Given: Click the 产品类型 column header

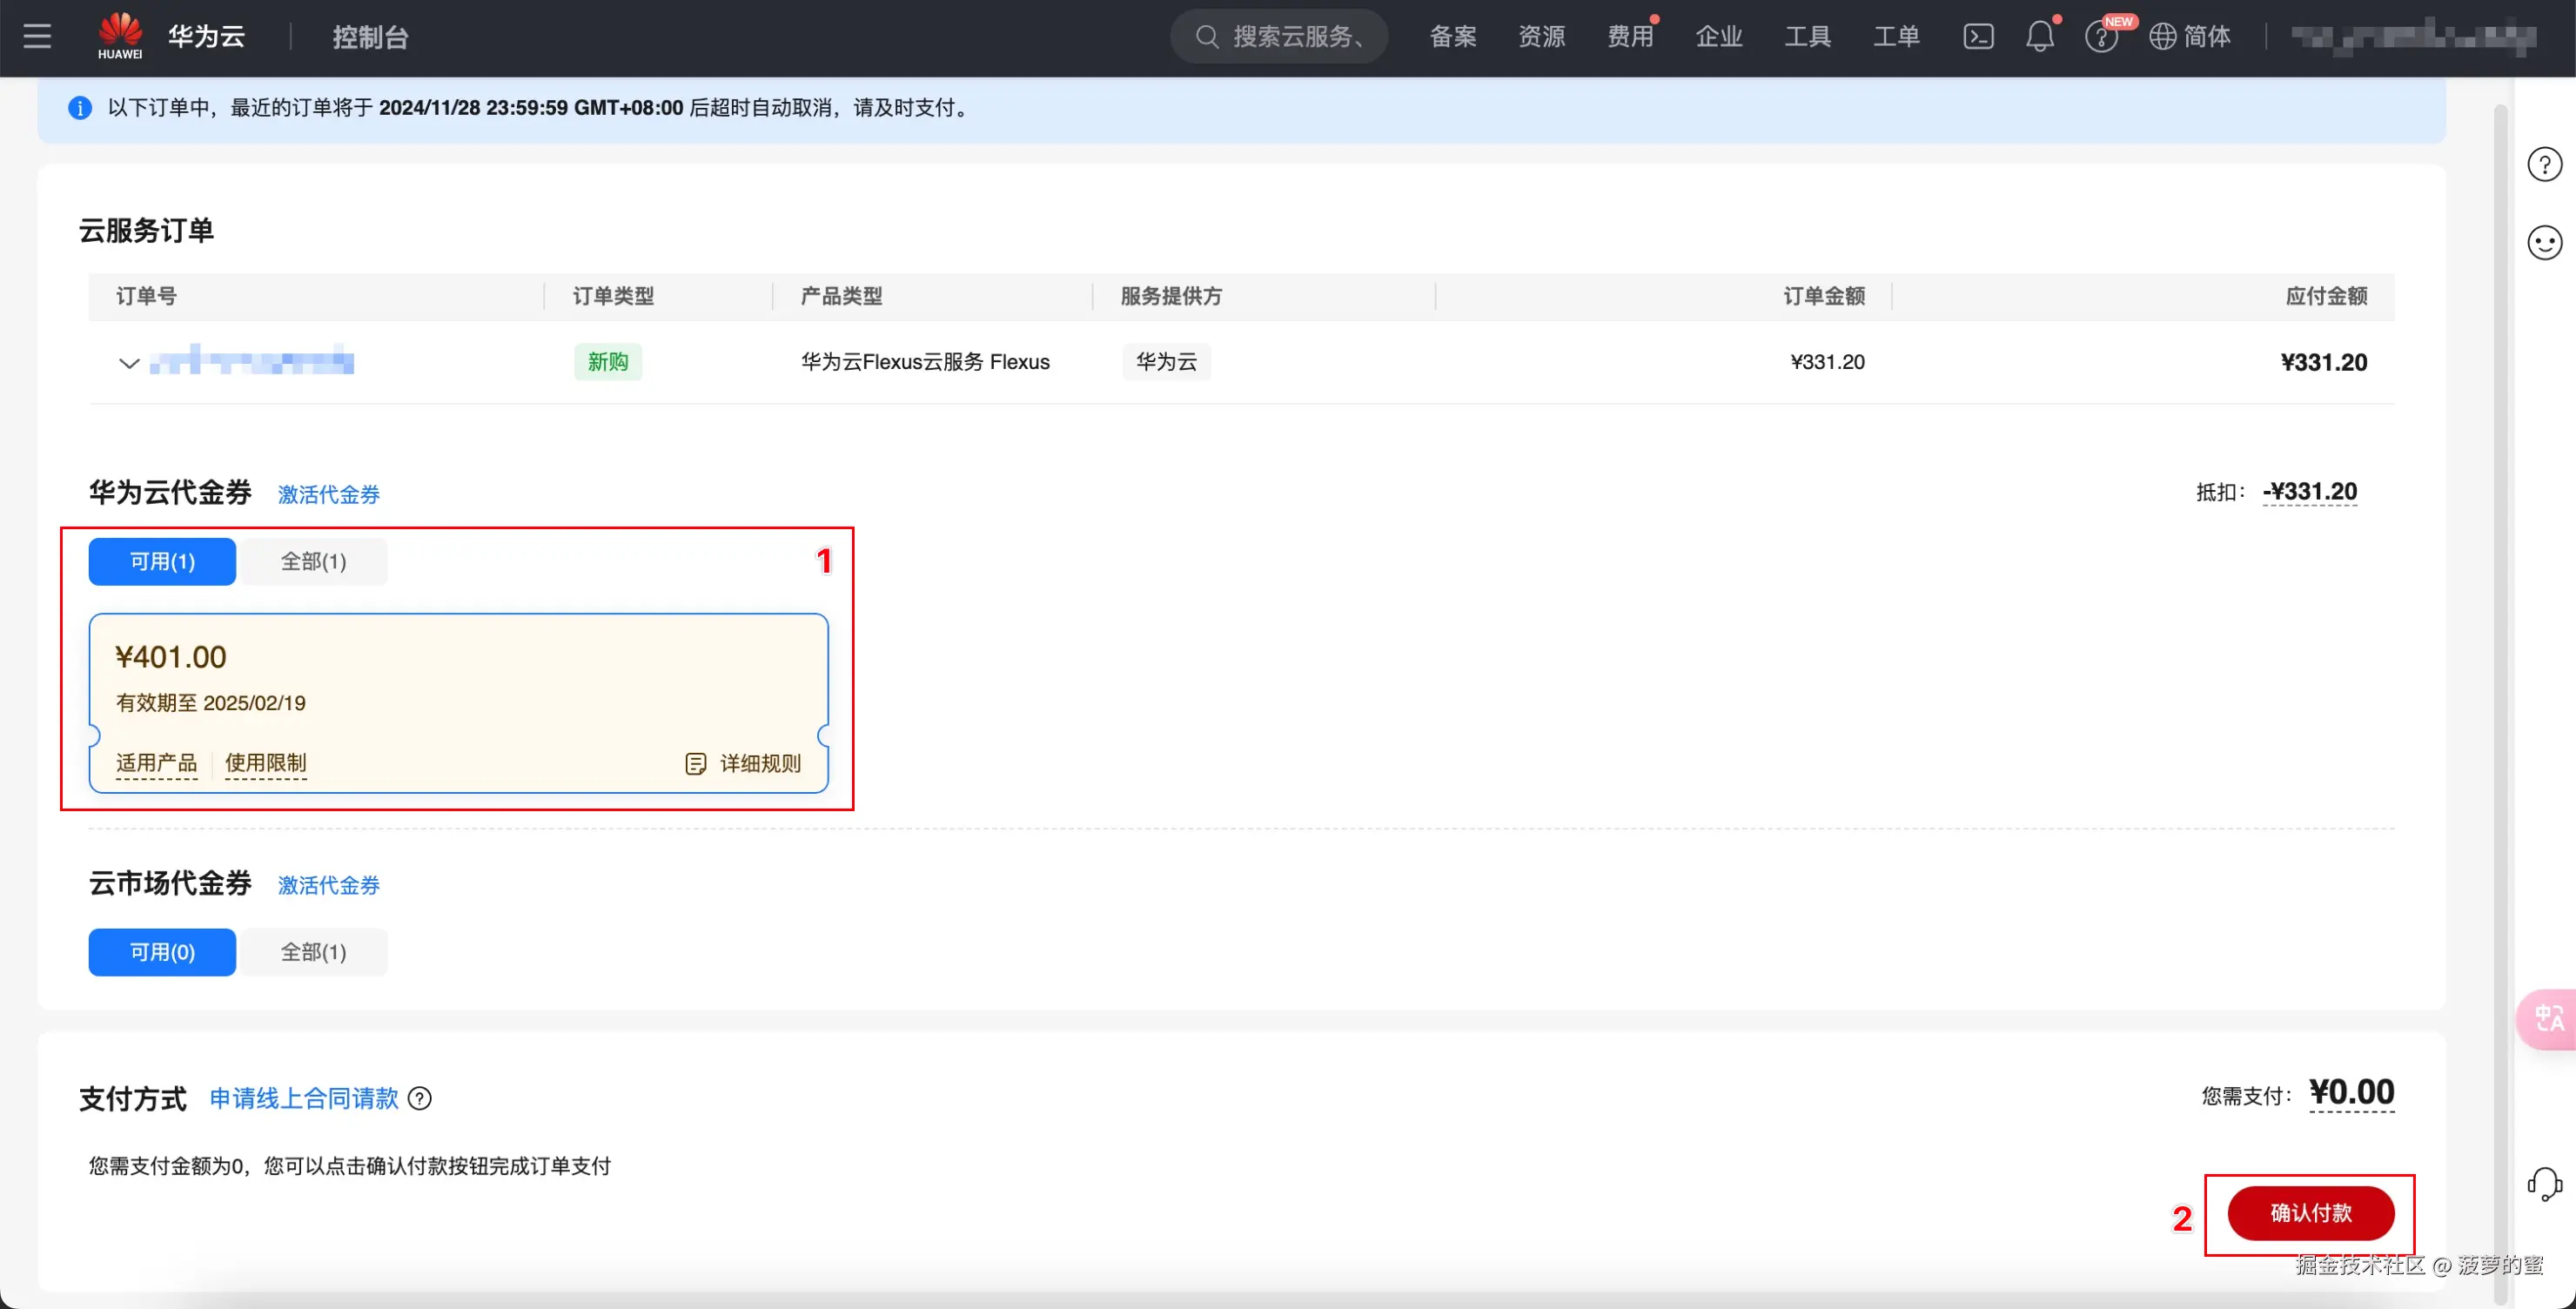Looking at the screenshot, I should [x=841, y=297].
